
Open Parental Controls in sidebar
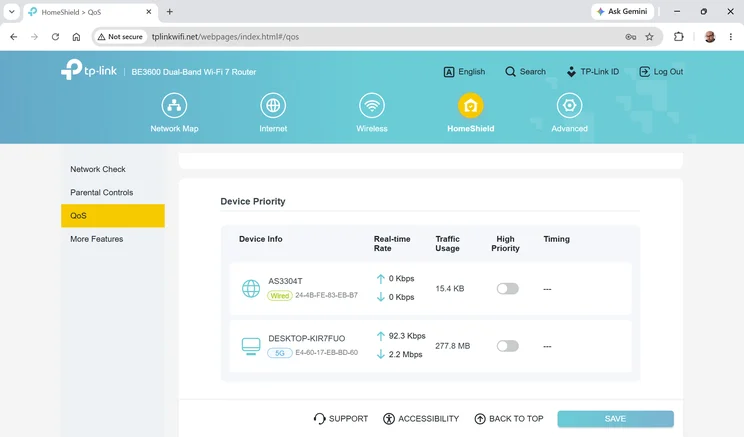(102, 192)
